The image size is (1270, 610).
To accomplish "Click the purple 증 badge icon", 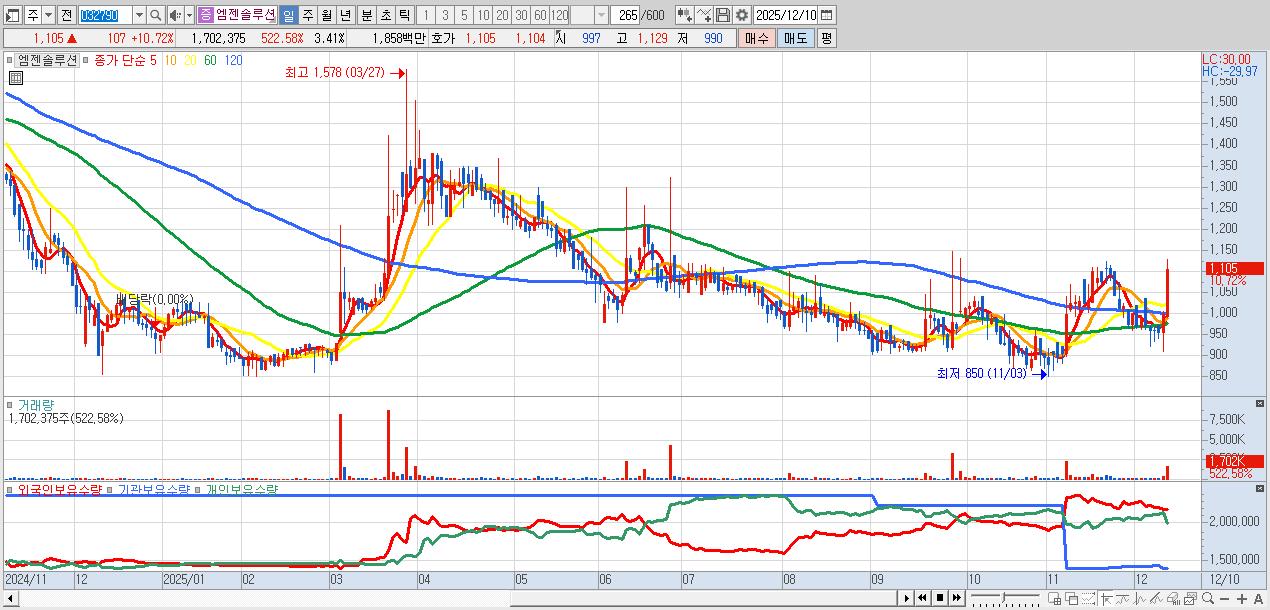I will [x=205, y=15].
